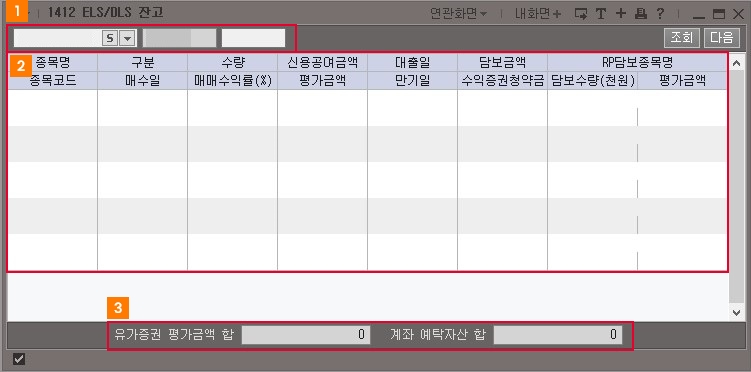Click the S button in account field
This screenshot has height=372, width=751.
click(110, 38)
